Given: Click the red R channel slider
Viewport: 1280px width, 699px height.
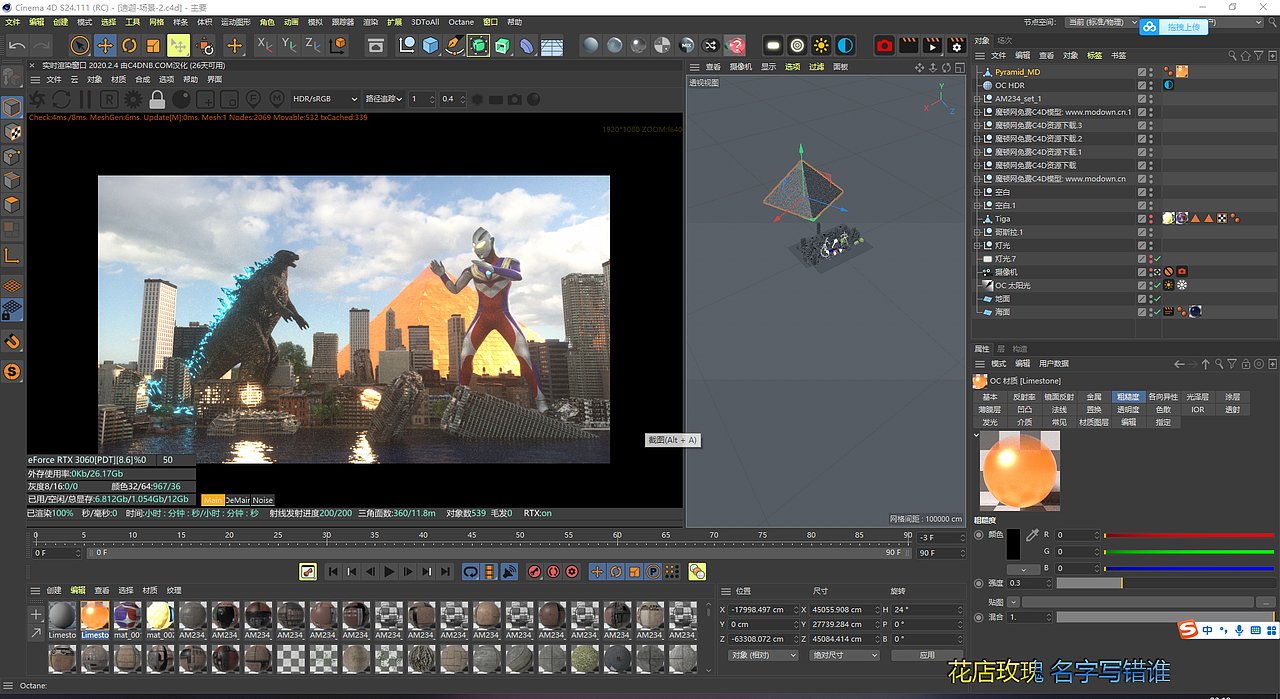Looking at the screenshot, I should click(1188, 535).
